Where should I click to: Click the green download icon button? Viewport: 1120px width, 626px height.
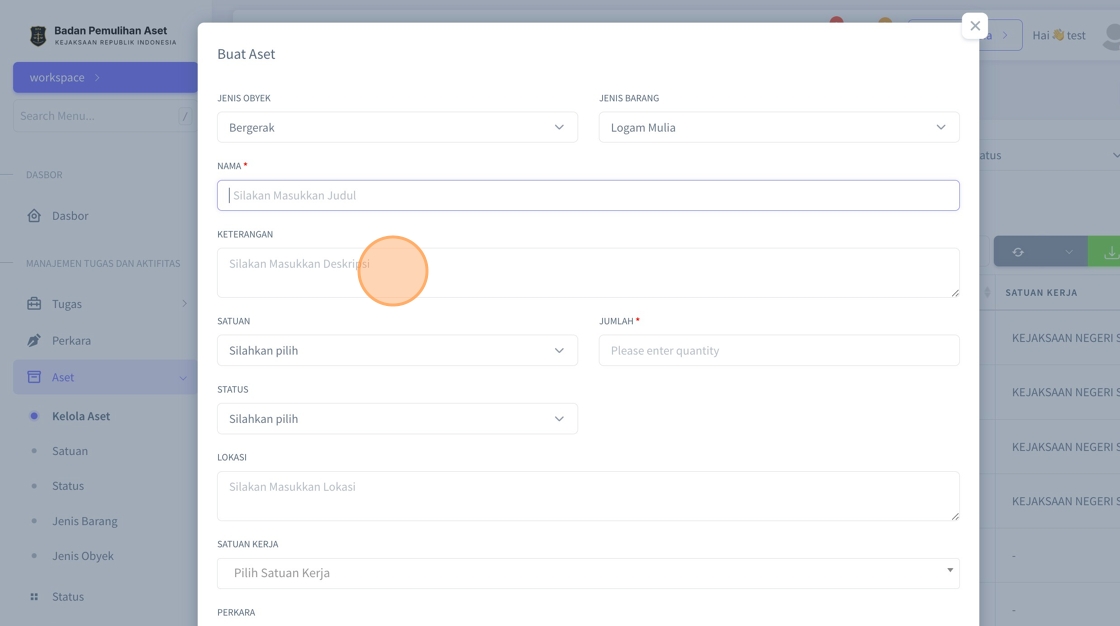point(1109,252)
